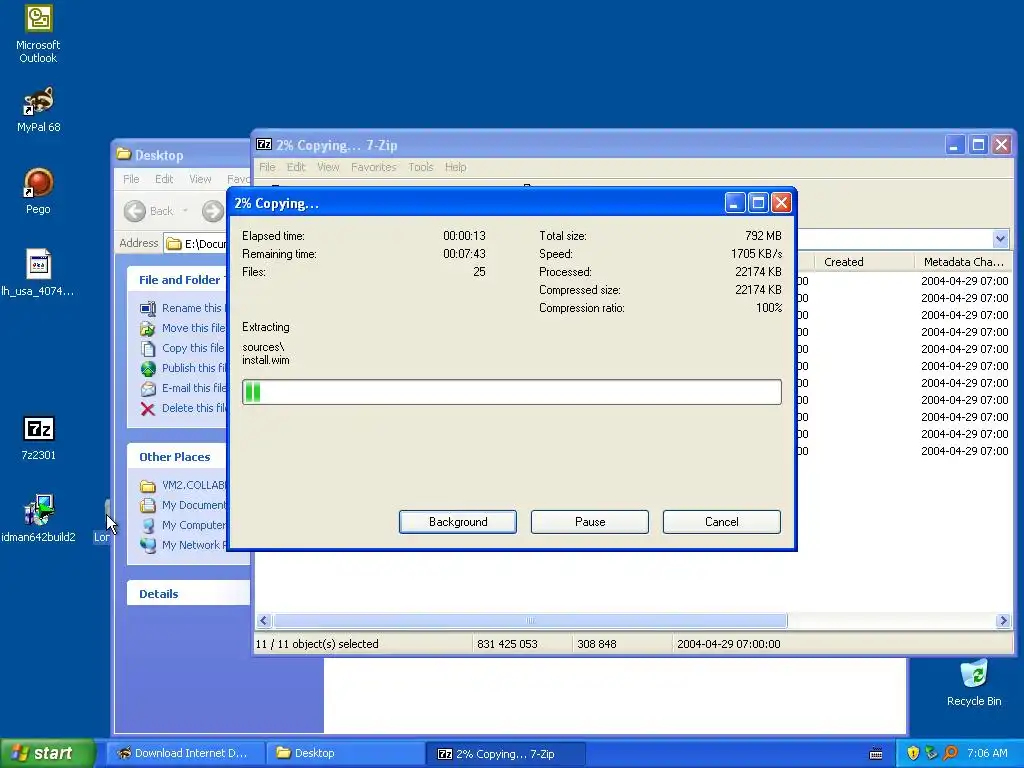Image resolution: width=1024 pixels, height=768 pixels.
Task: Click the install.wim file name text
Action: [266, 360]
